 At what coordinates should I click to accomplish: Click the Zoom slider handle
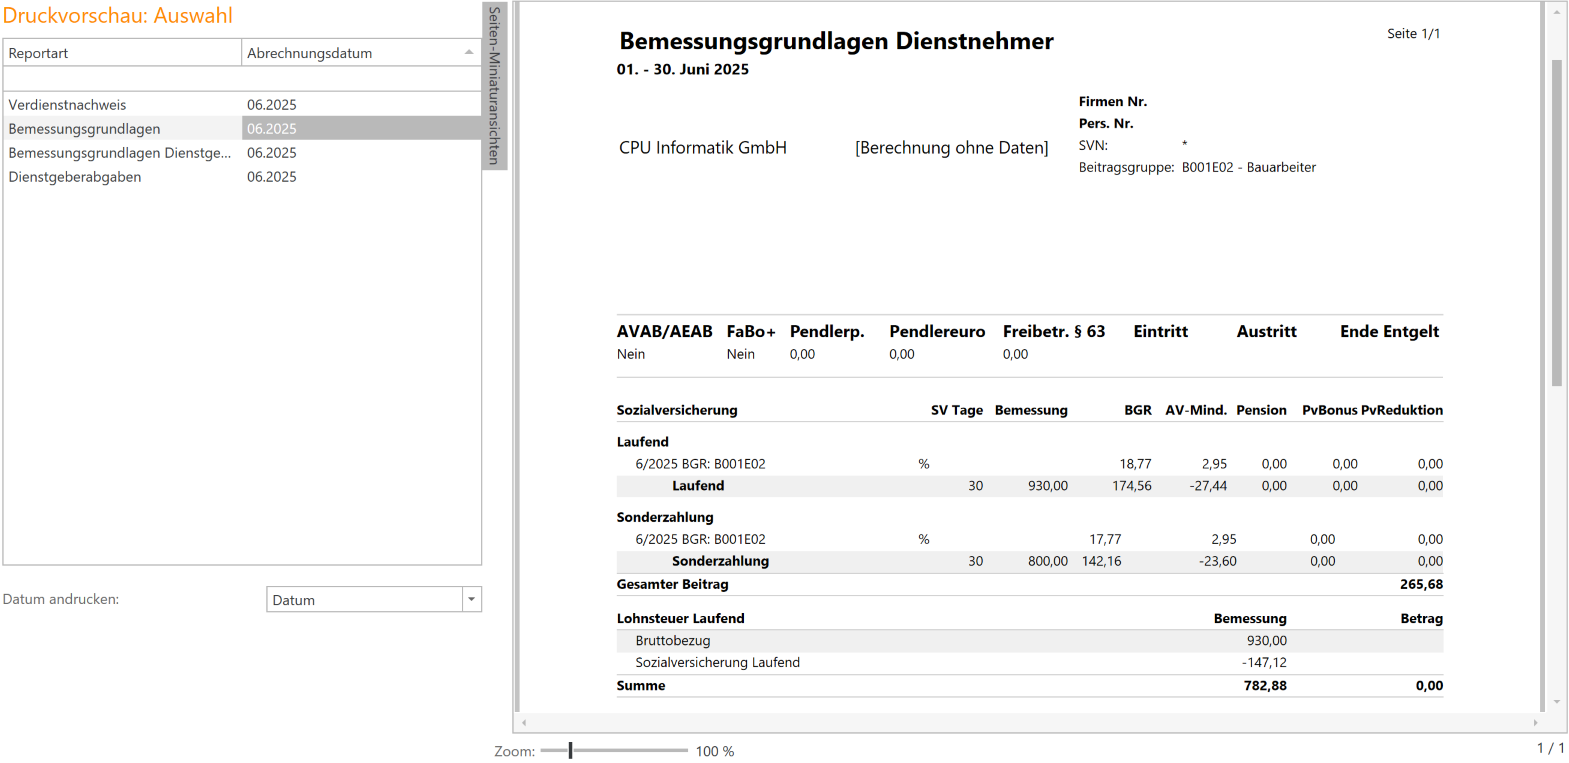[570, 750]
